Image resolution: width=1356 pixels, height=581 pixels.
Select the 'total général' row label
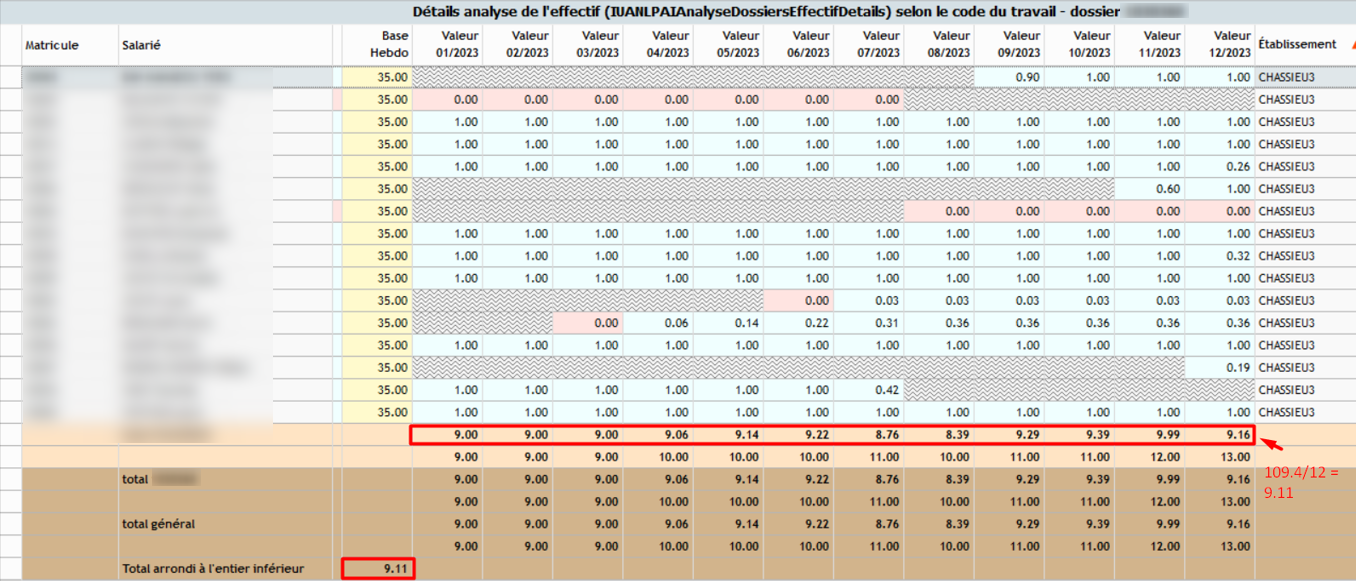click(158, 524)
